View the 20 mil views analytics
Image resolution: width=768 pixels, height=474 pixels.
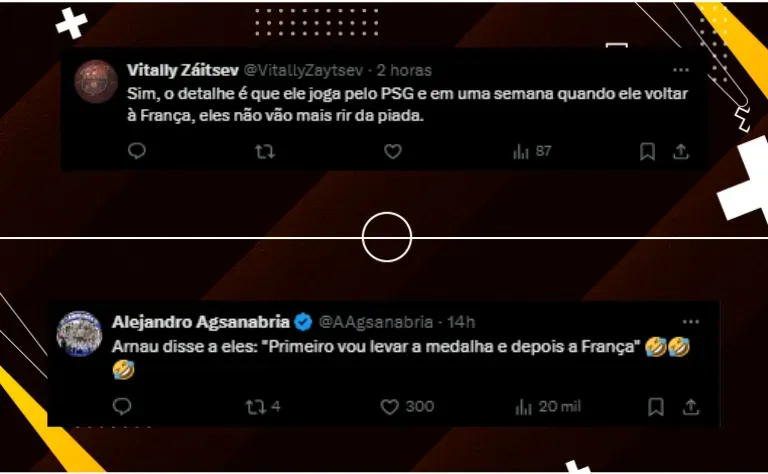[x=548, y=406]
